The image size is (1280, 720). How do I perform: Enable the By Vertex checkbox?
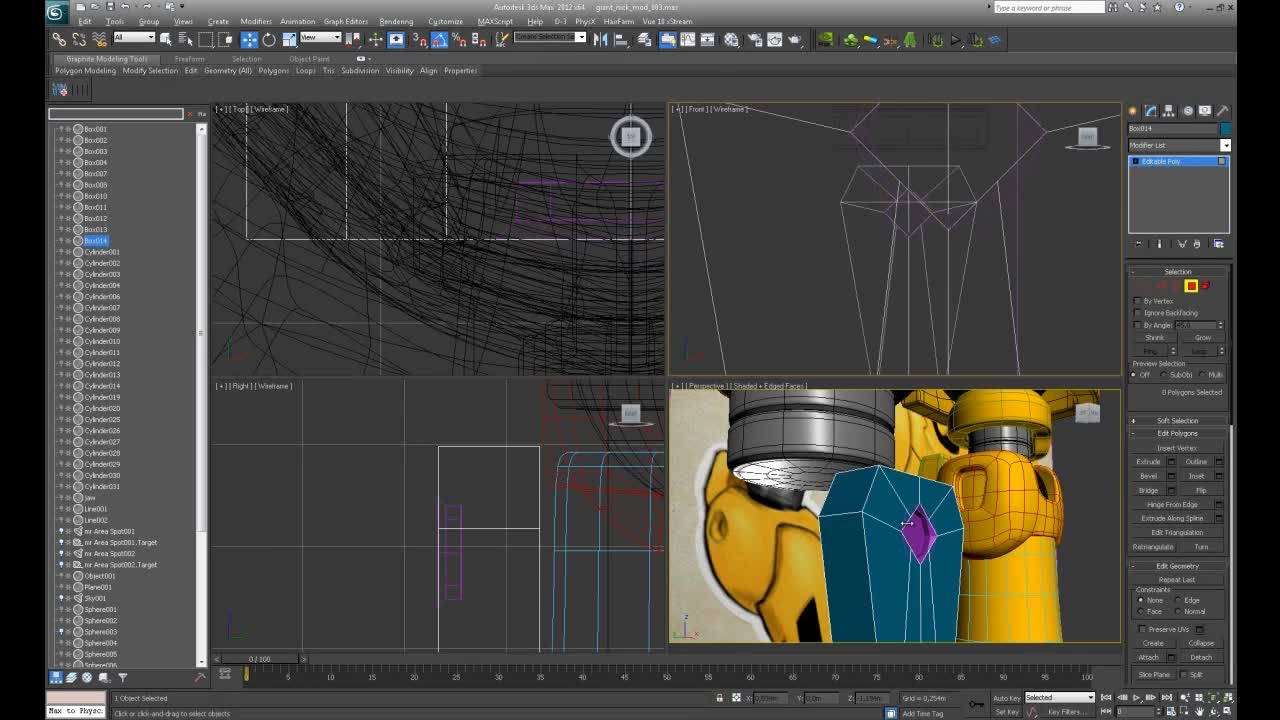[x=1138, y=301]
